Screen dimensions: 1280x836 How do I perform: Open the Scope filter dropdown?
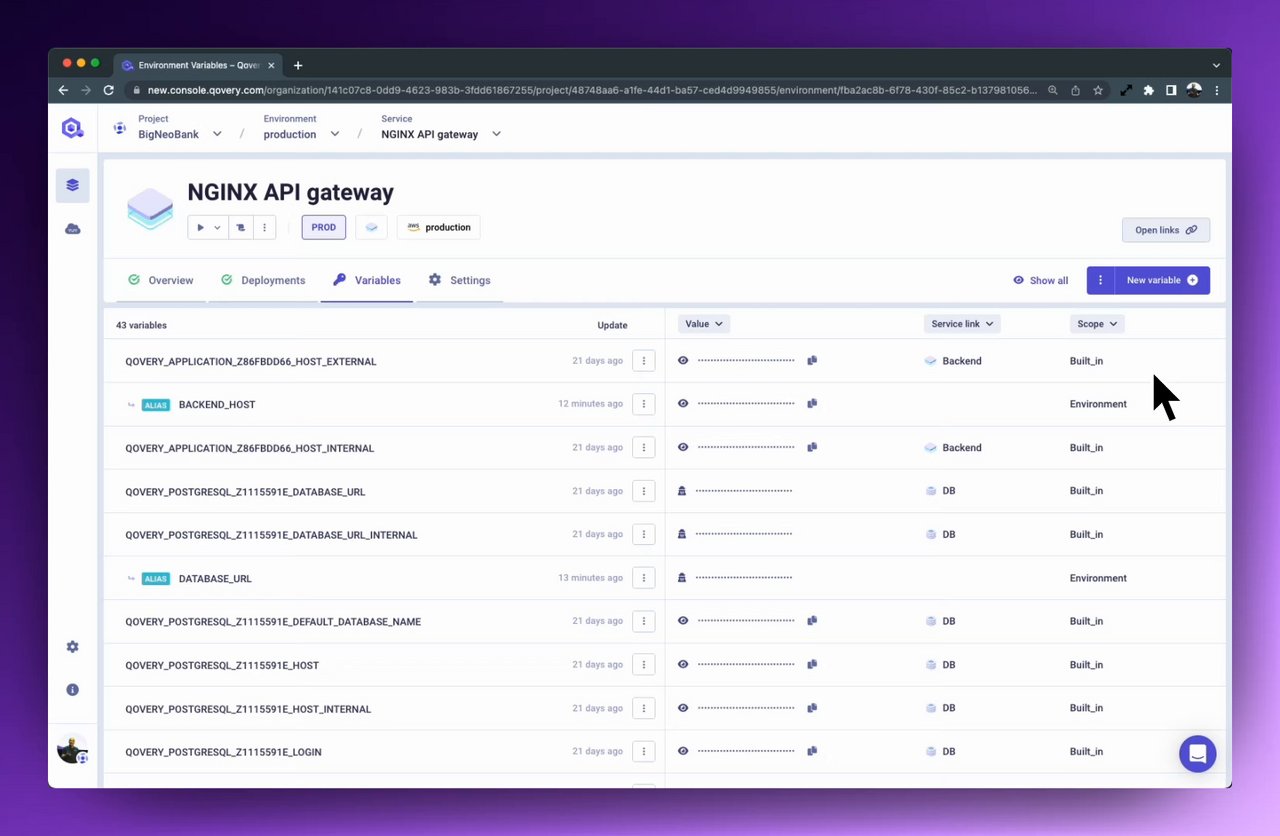coord(1097,324)
